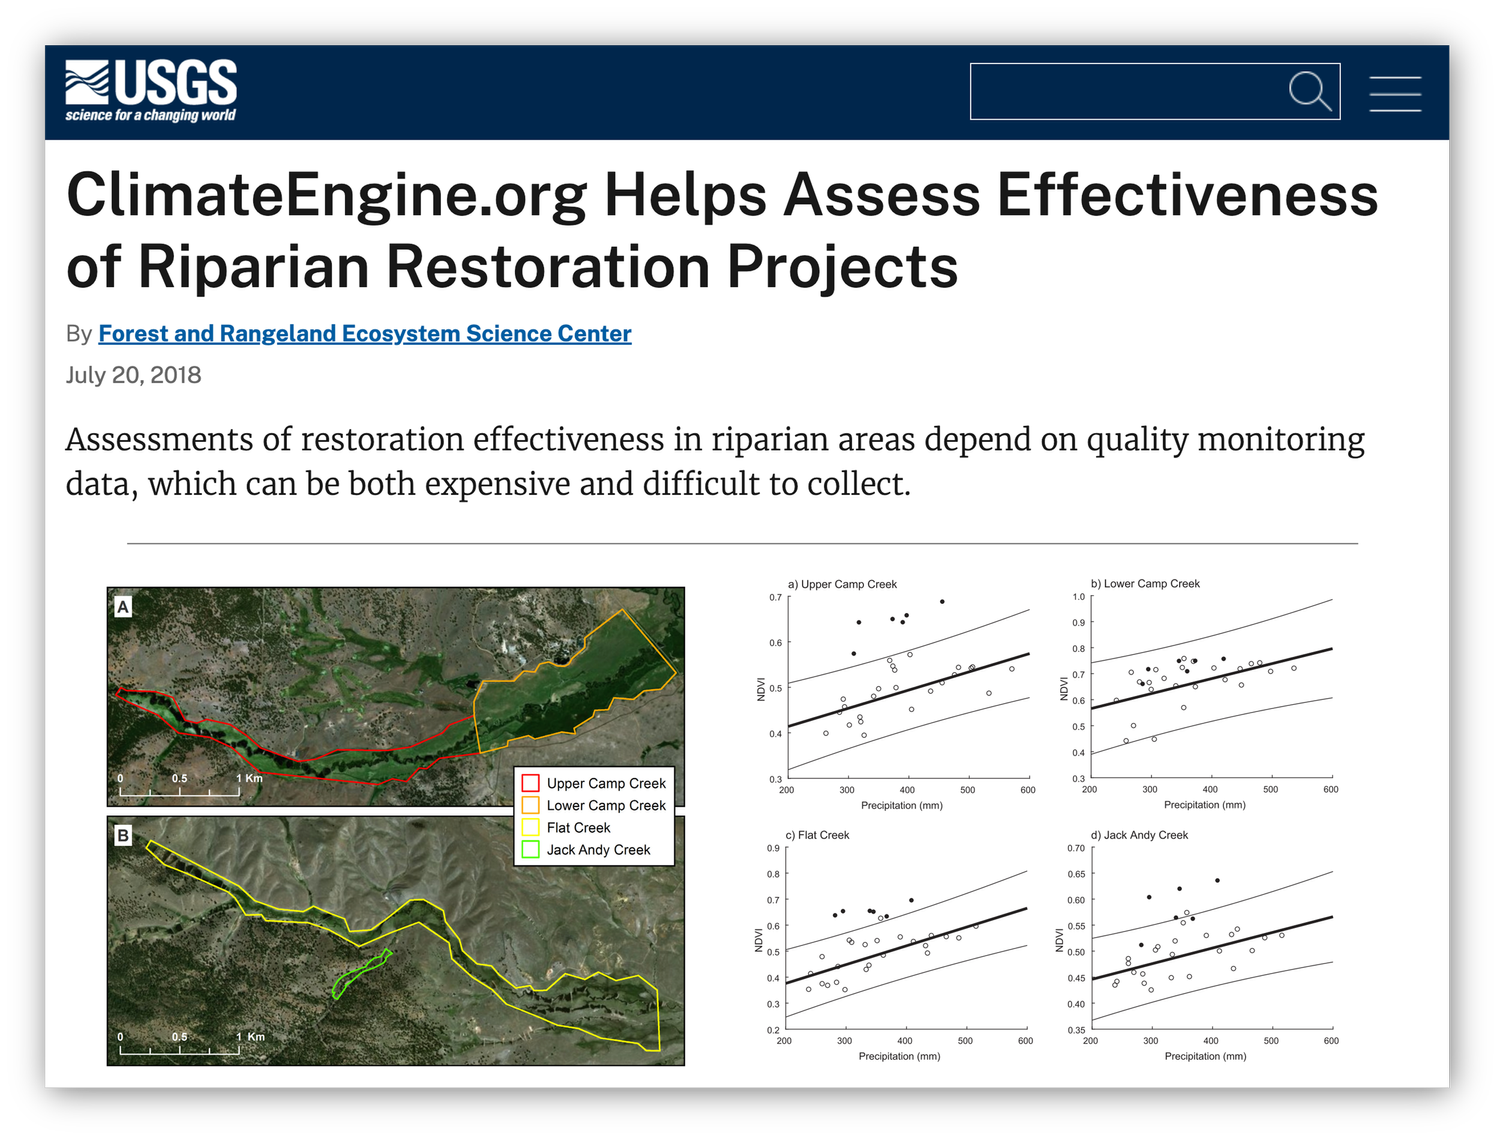
Task: Toggle the Jack Andy Creek legend entry
Action: 598,849
